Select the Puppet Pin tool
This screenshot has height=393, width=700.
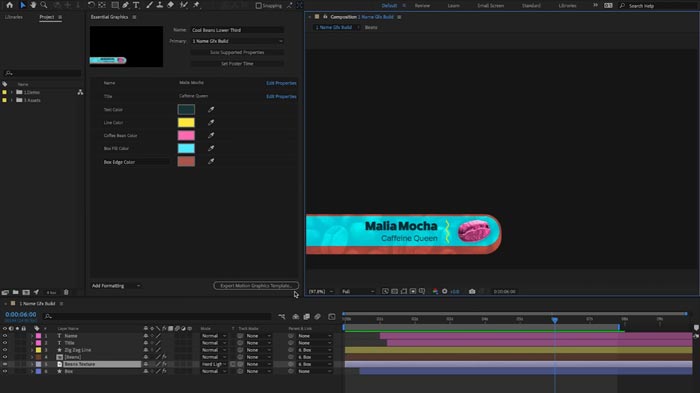196,5
